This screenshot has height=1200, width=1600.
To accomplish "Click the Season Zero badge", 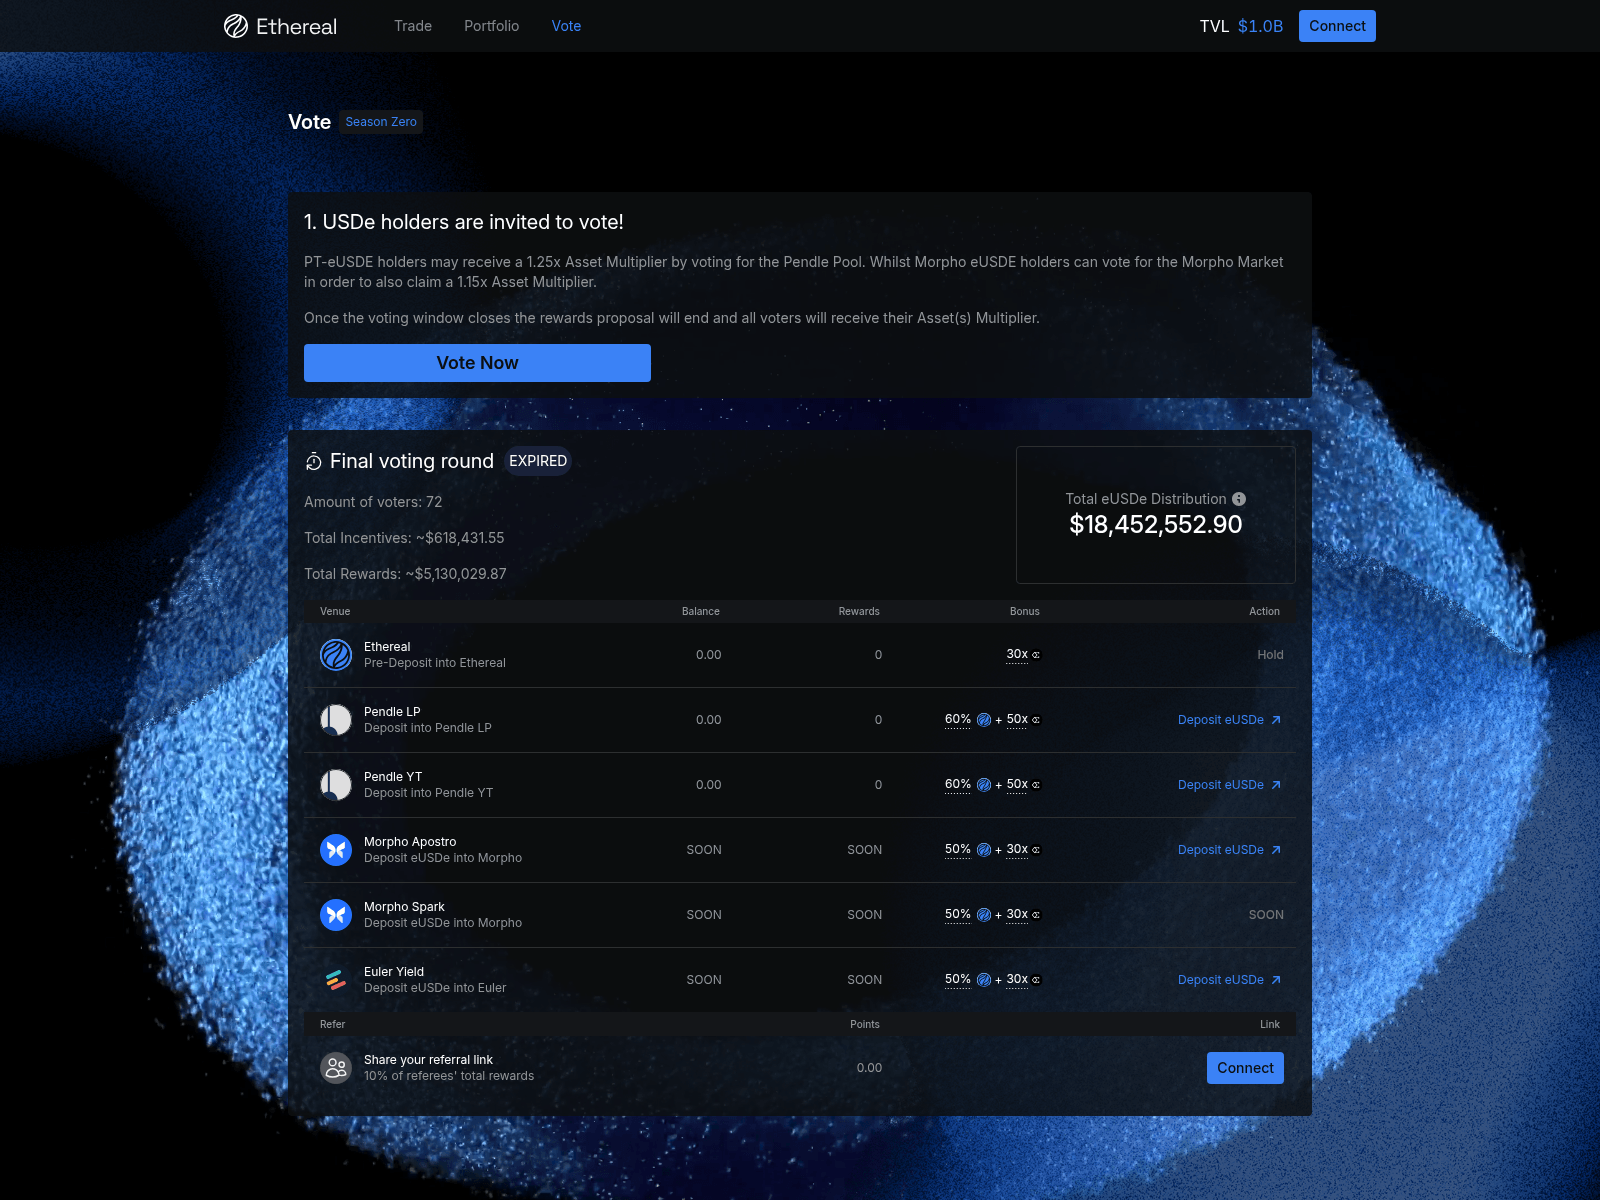I will pos(380,121).
